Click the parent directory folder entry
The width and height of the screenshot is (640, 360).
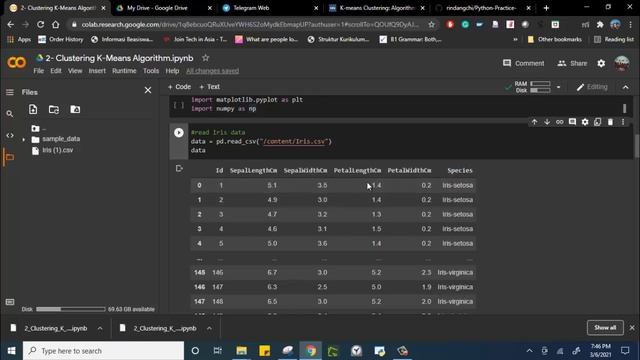click(x=39, y=129)
